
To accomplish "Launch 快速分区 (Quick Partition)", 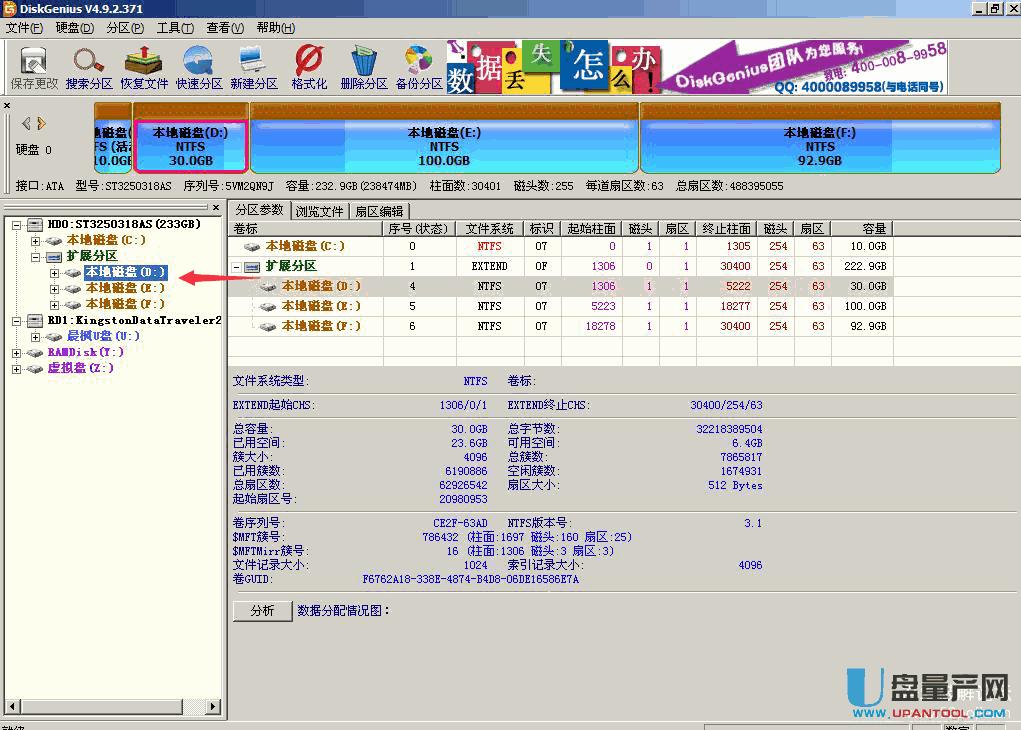I will pyautogui.click(x=197, y=67).
